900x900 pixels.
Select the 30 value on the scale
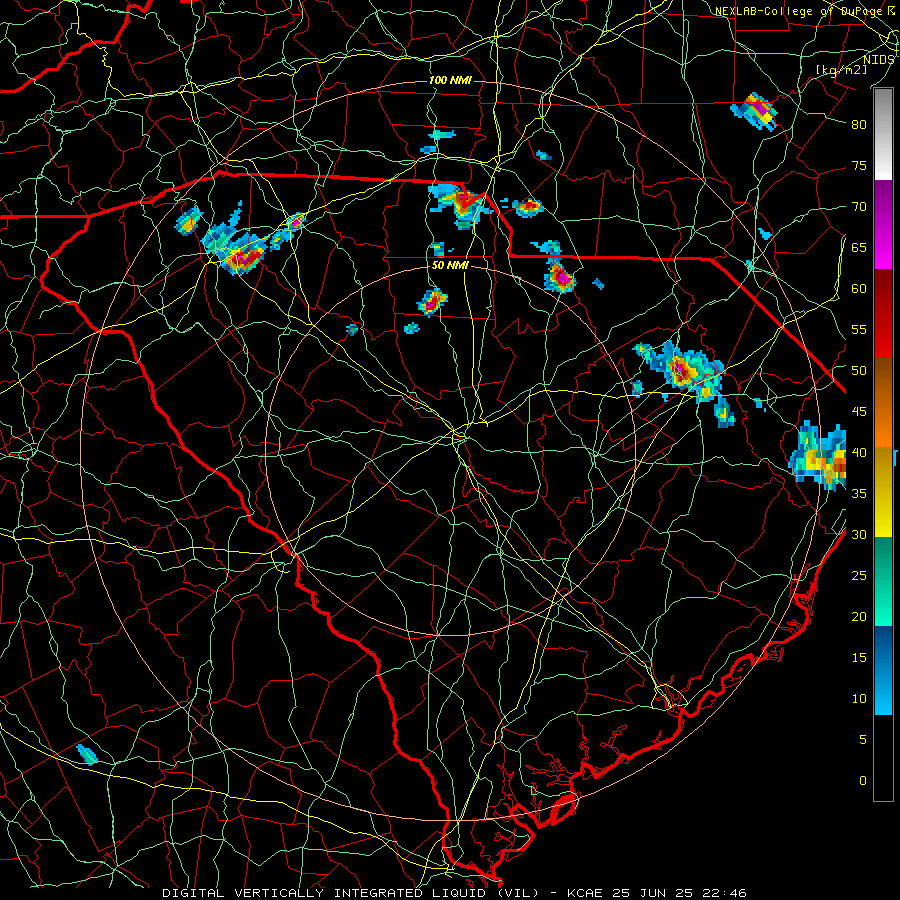pos(859,534)
